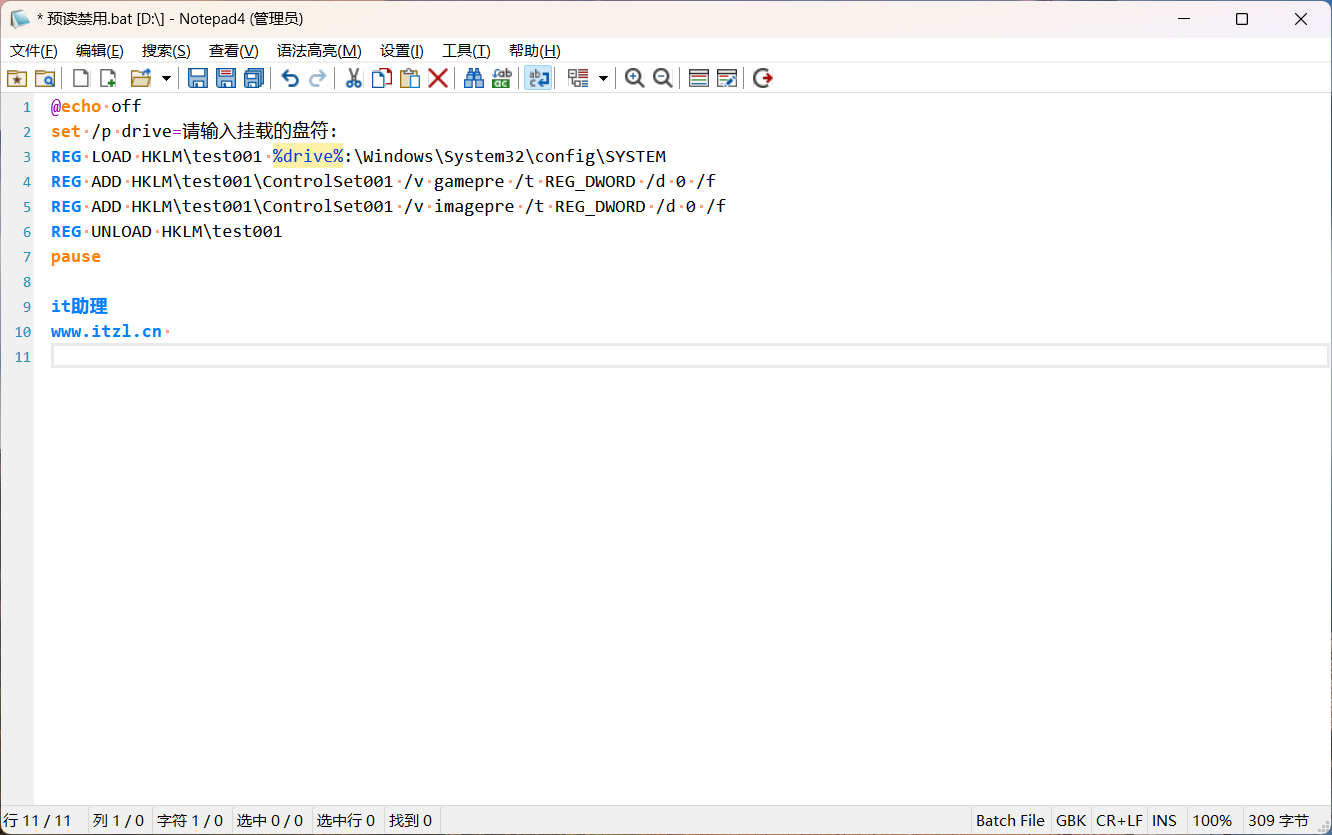Click the Undo arrow icon

[289, 77]
